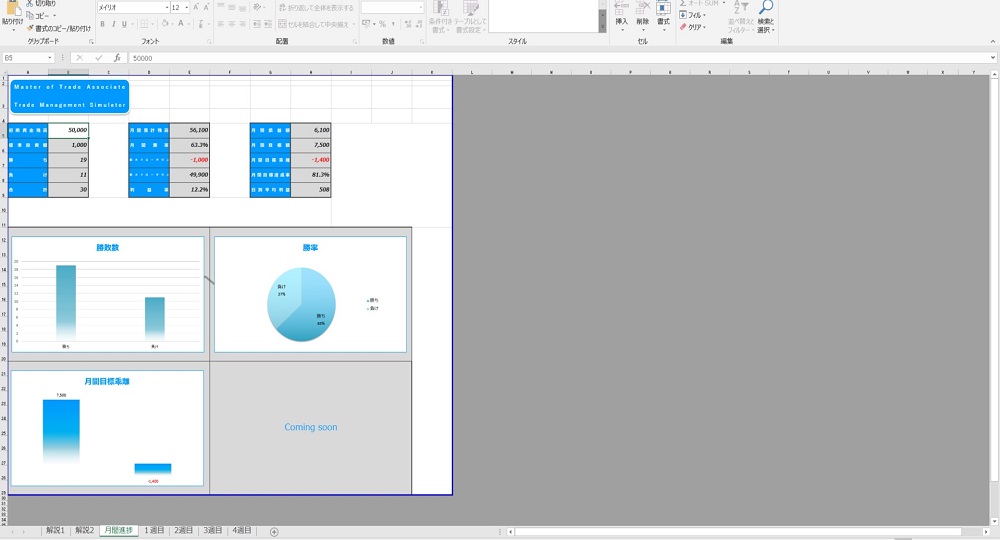Open Format as Table (テーブルとして書式設定)
This screenshot has width=1000, height=540.
click(471, 17)
